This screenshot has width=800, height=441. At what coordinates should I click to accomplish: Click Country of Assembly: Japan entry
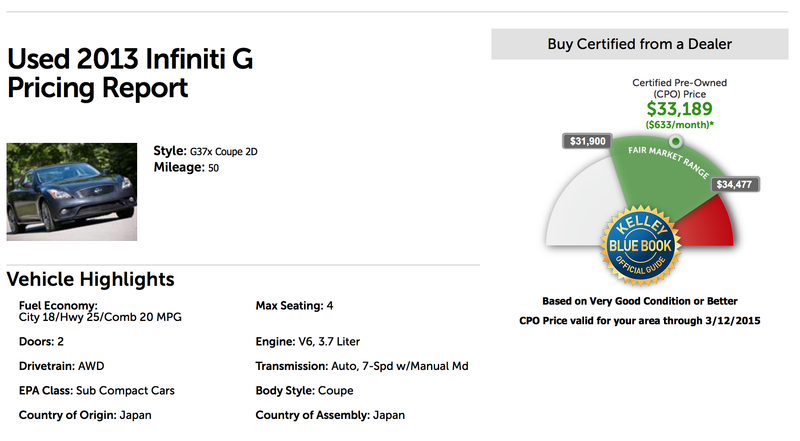(330, 415)
